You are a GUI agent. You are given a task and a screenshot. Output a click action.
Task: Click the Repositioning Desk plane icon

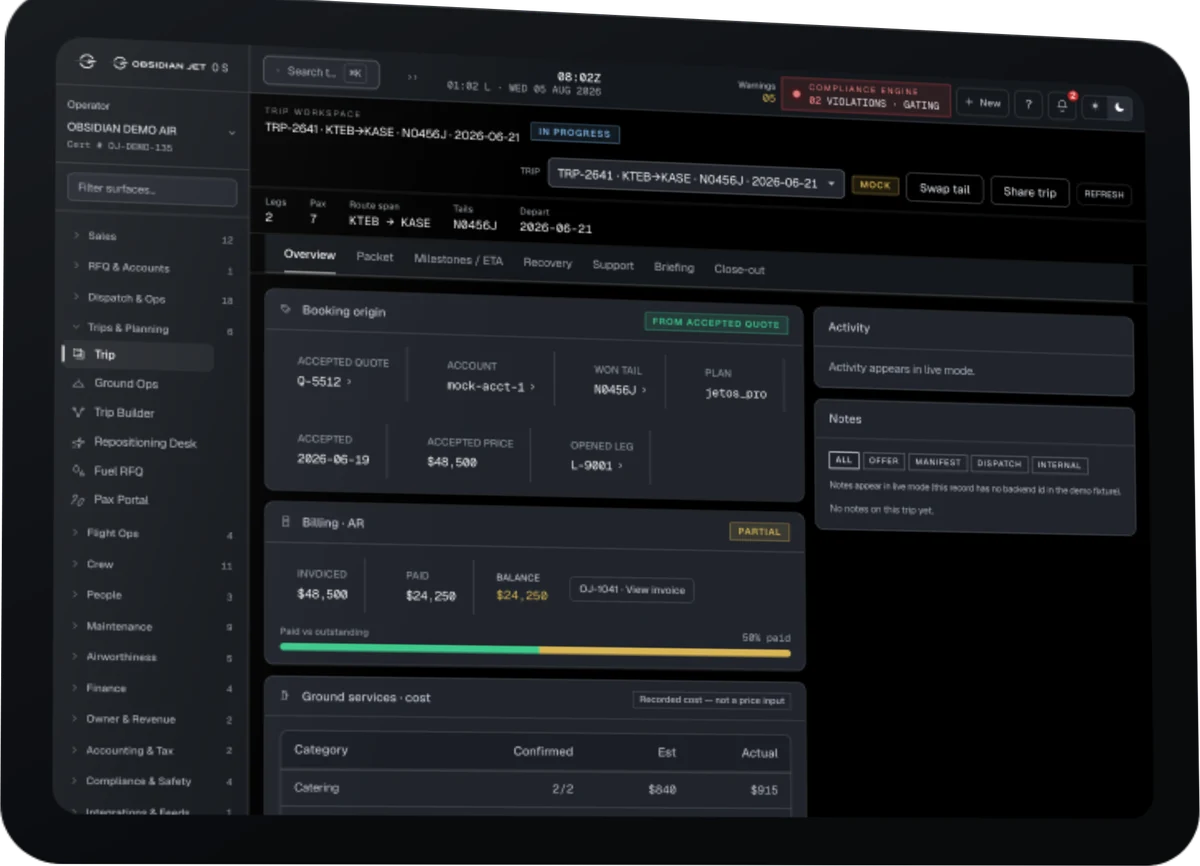(78, 442)
